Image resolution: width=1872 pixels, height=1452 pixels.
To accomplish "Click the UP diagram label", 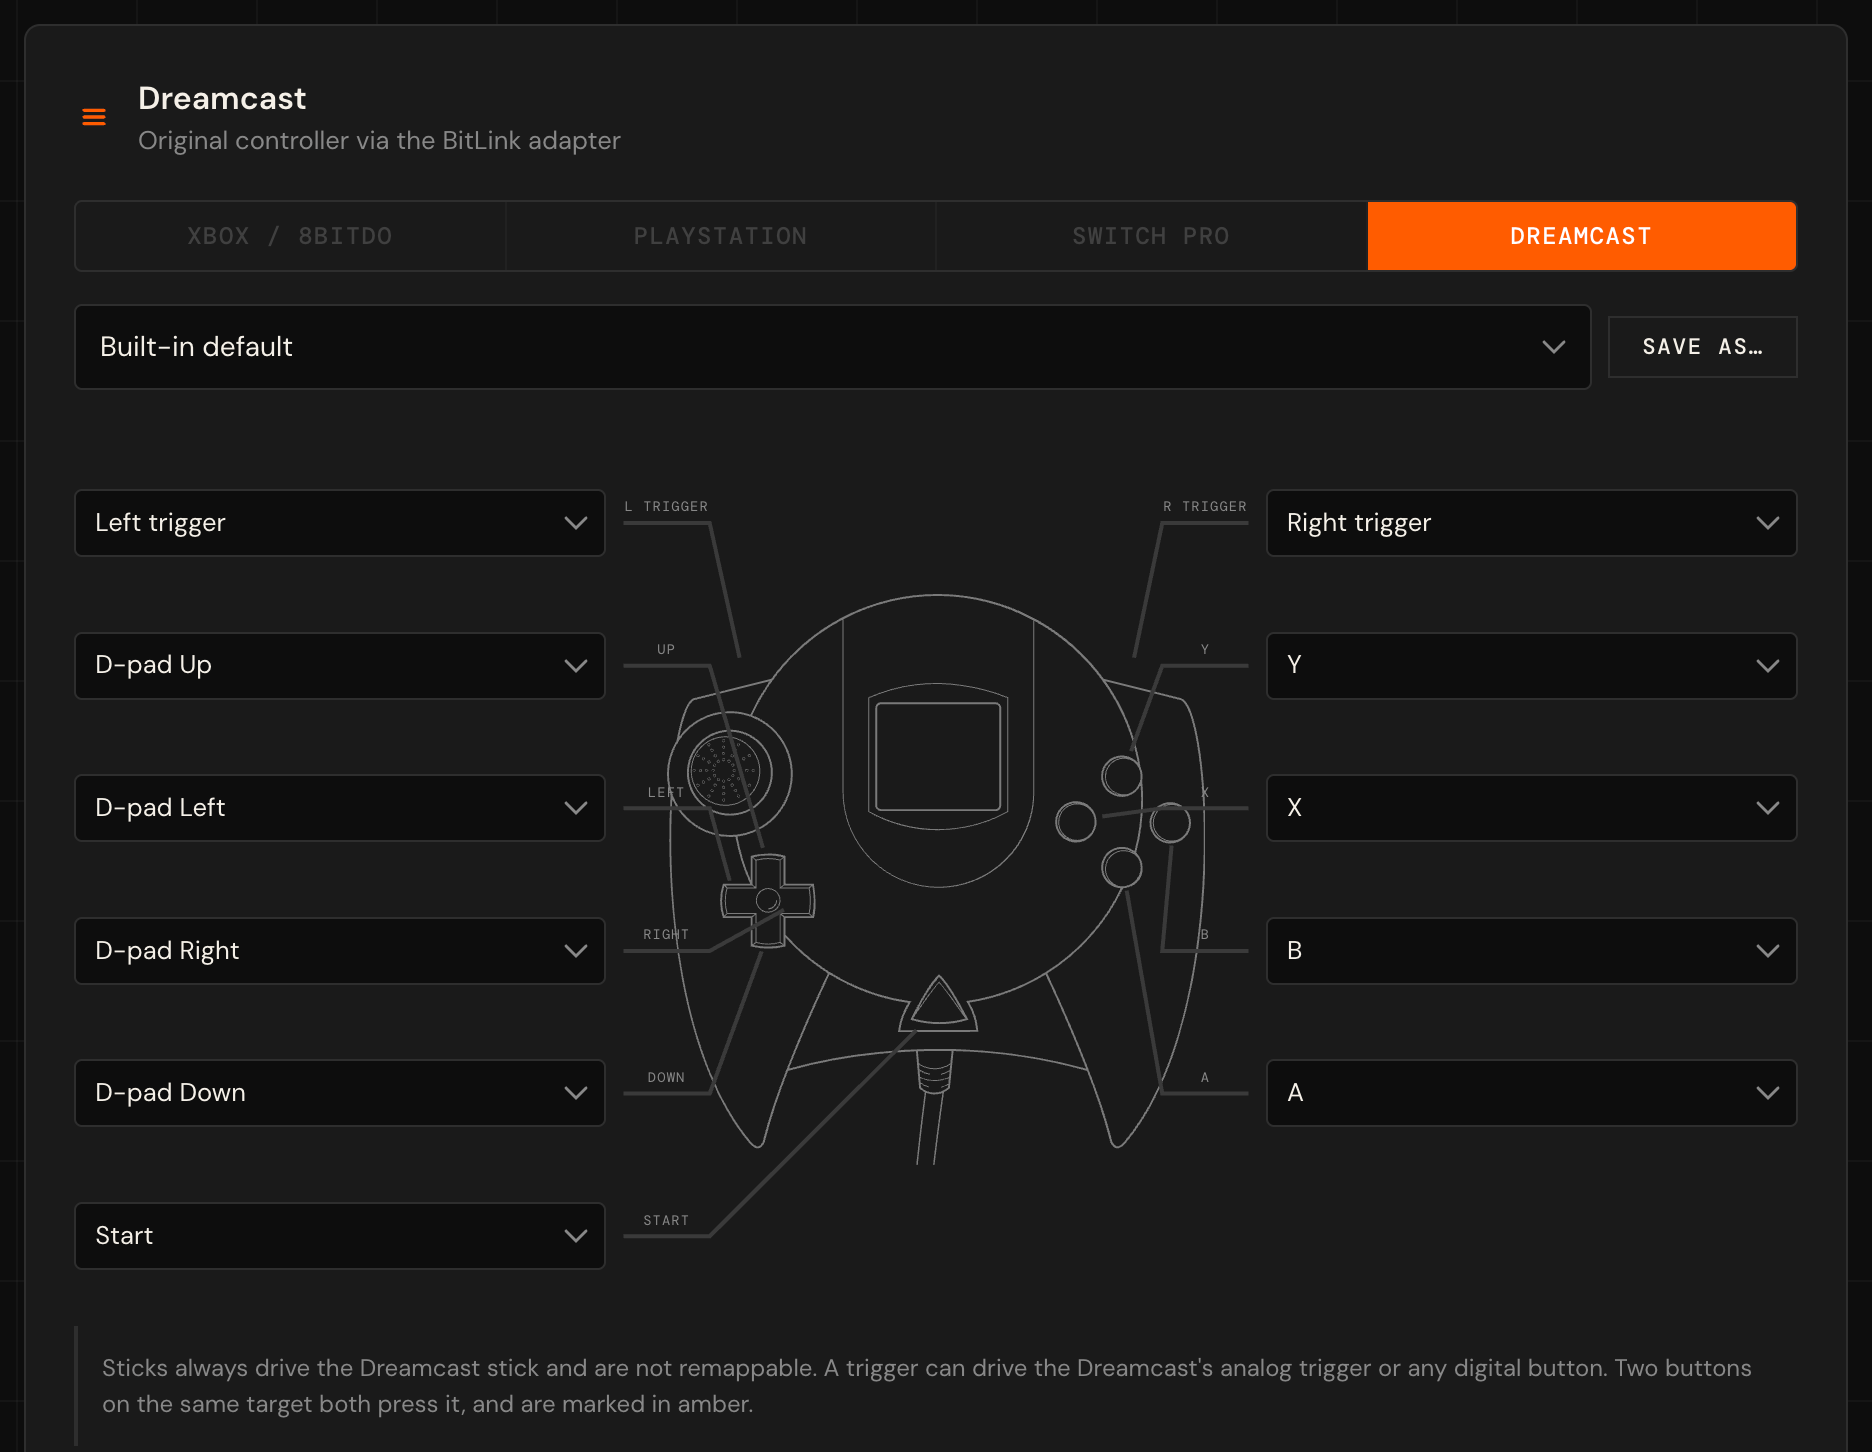I will pos(666,650).
